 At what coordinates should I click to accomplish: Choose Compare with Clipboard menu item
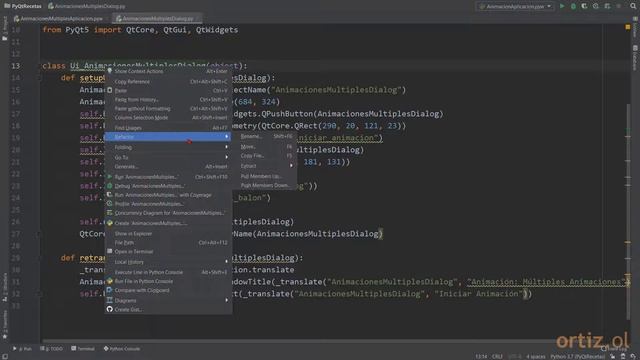168,290
